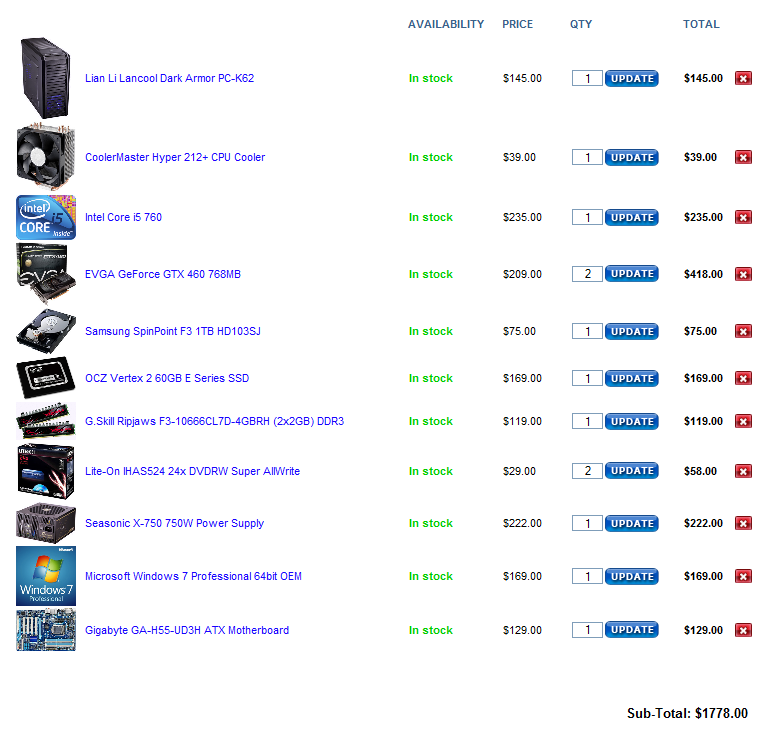Update quantity for G.Skill Ripjaws RAM
Screen dimensions: 782x730
(x=632, y=421)
